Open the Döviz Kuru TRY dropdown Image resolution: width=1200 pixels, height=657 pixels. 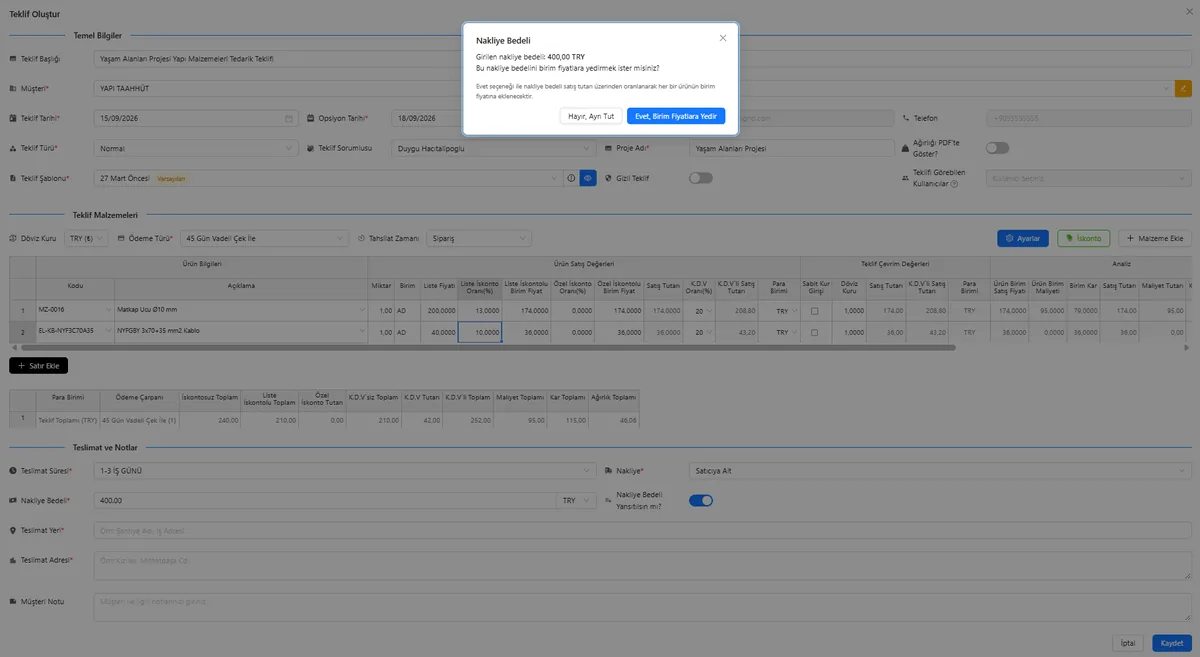point(86,238)
